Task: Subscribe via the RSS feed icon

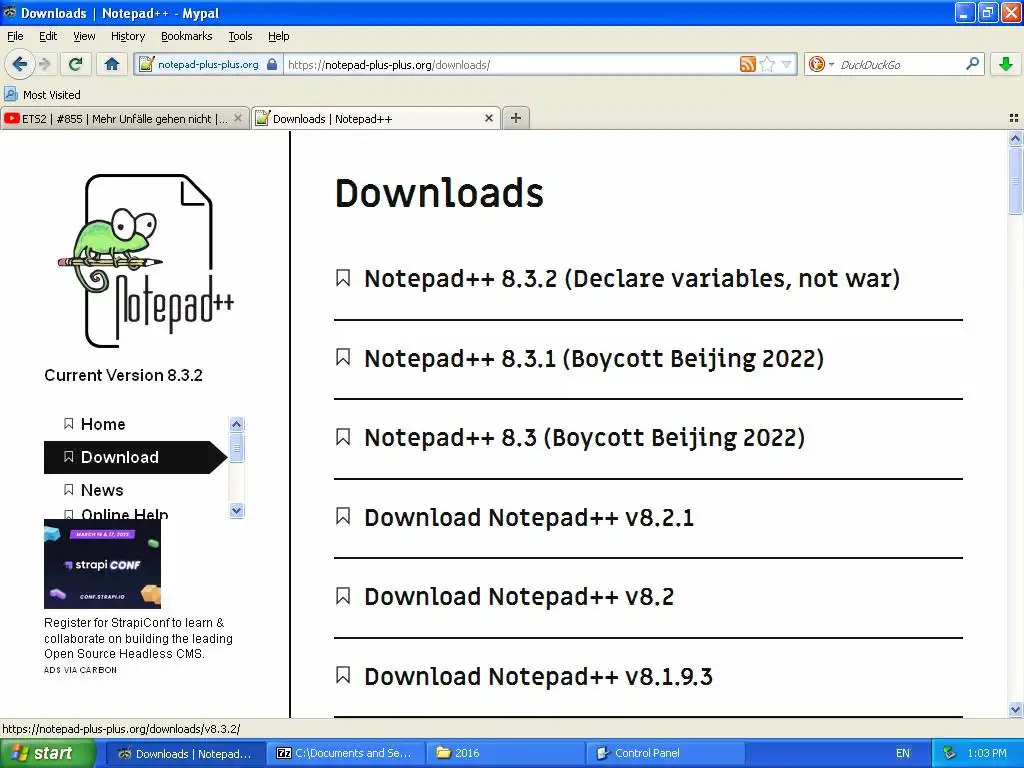Action: coord(747,64)
